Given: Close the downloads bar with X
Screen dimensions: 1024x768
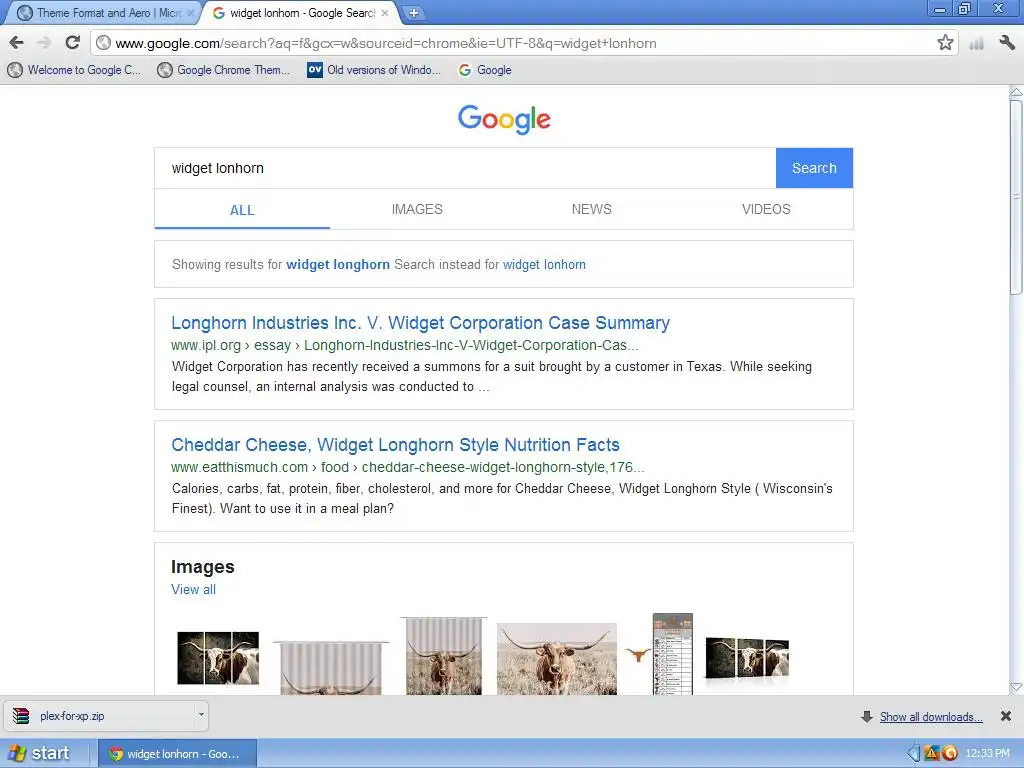Looking at the screenshot, I should 1006,716.
